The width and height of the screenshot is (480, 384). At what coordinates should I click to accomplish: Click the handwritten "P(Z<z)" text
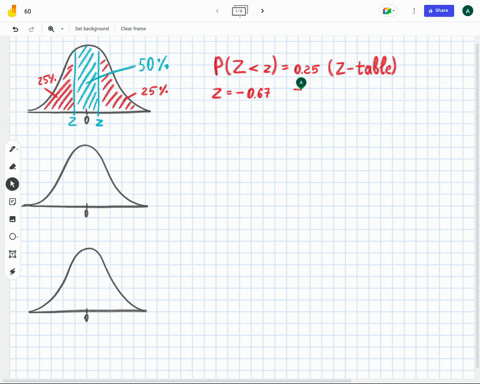[x=245, y=66]
